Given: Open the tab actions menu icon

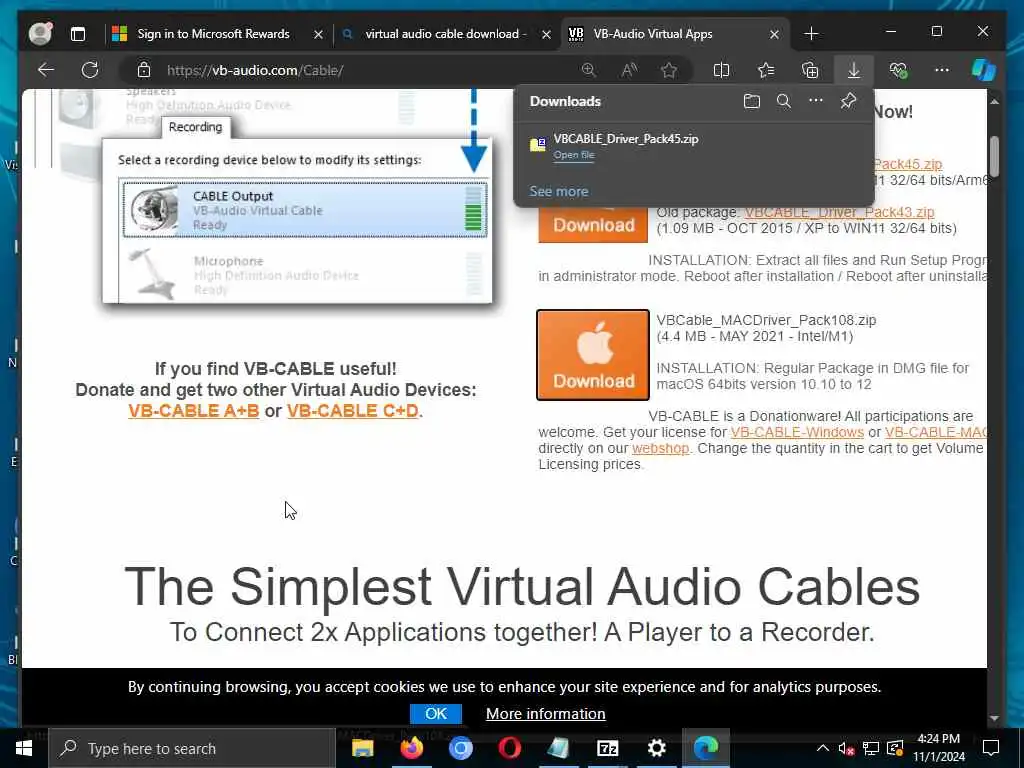Looking at the screenshot, I should tap(78, 34).
